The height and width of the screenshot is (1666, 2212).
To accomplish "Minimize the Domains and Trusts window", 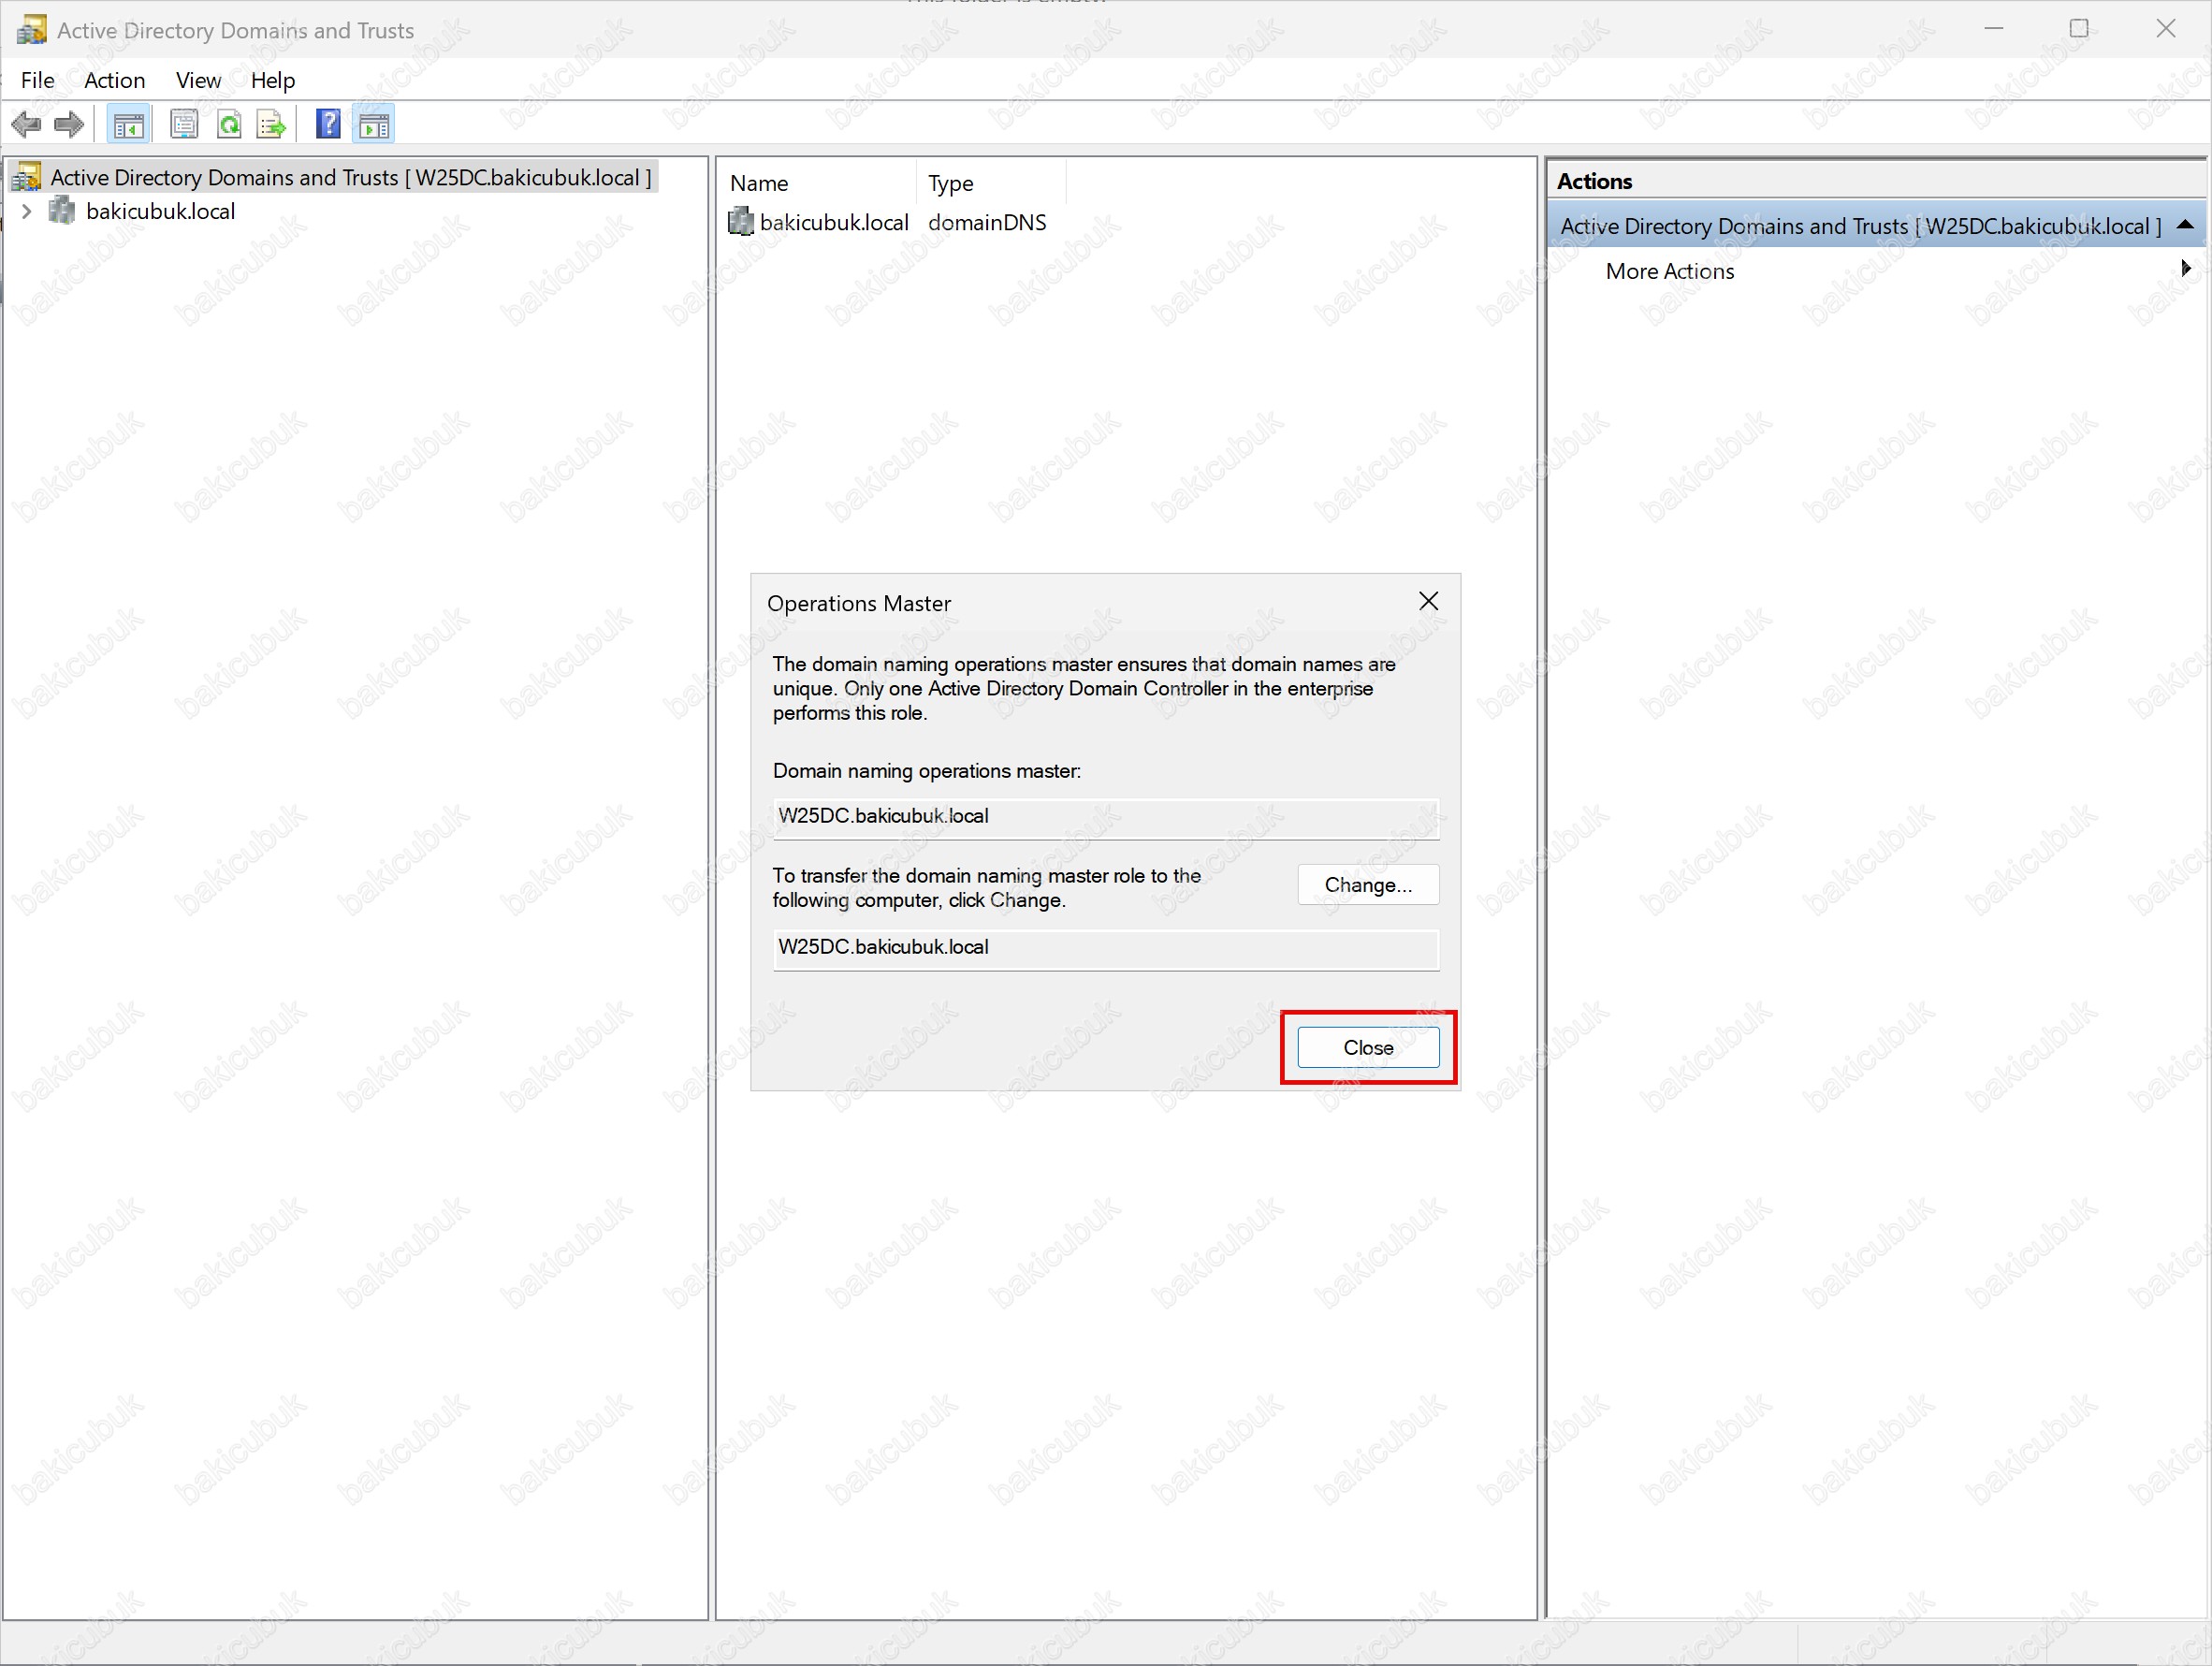I will click(x=1994, y=28).
